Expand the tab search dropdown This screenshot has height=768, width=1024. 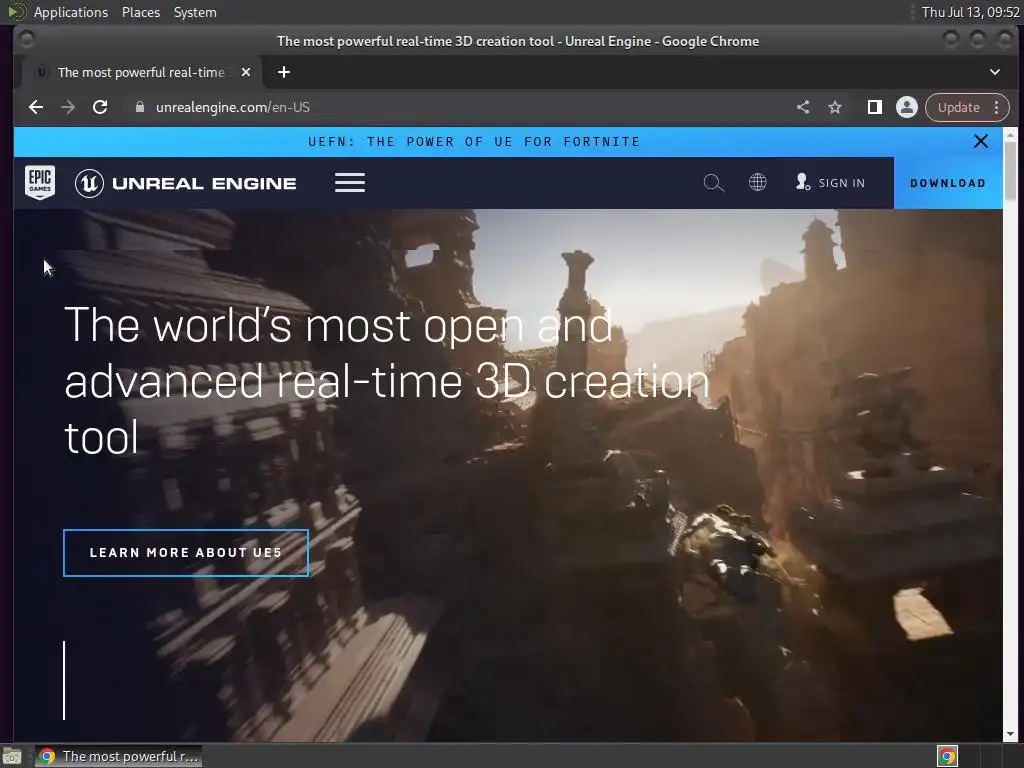pos(995,72)
